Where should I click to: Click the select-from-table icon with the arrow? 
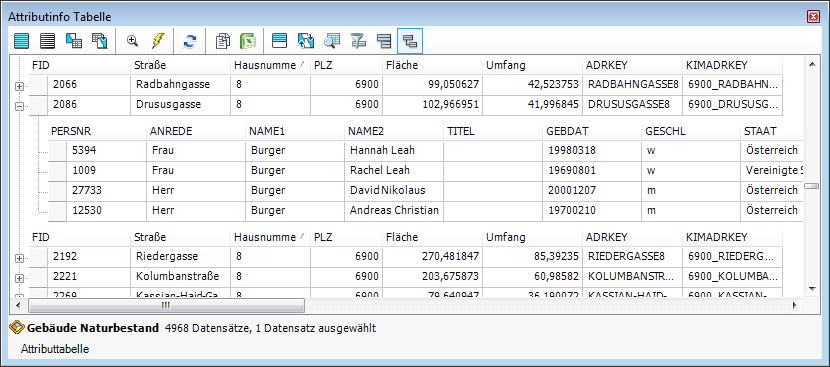(100, 41)
